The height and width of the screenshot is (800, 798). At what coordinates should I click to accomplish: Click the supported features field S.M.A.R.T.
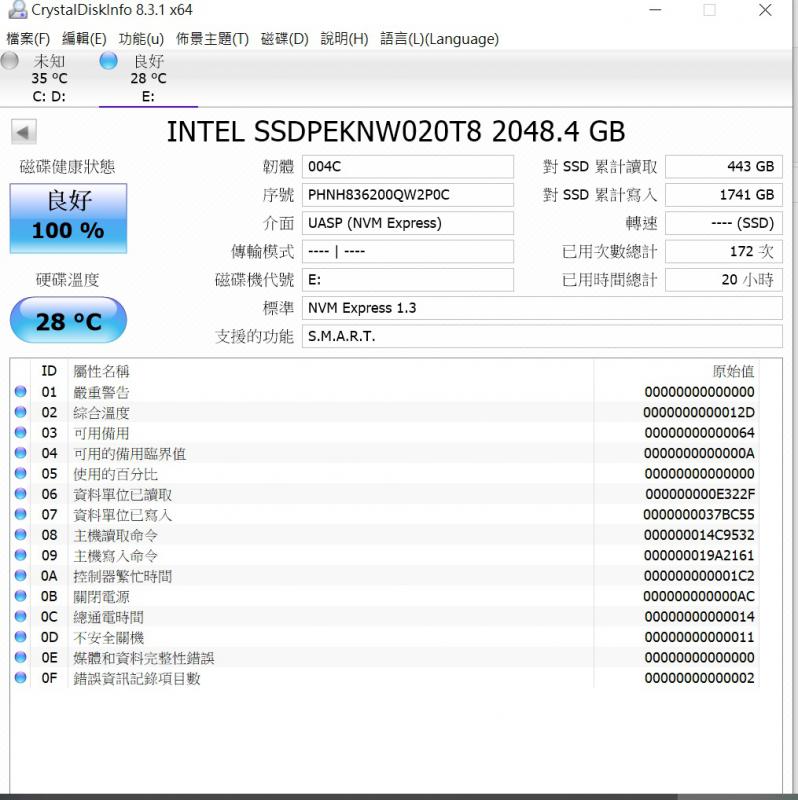(x=542, y=337)
